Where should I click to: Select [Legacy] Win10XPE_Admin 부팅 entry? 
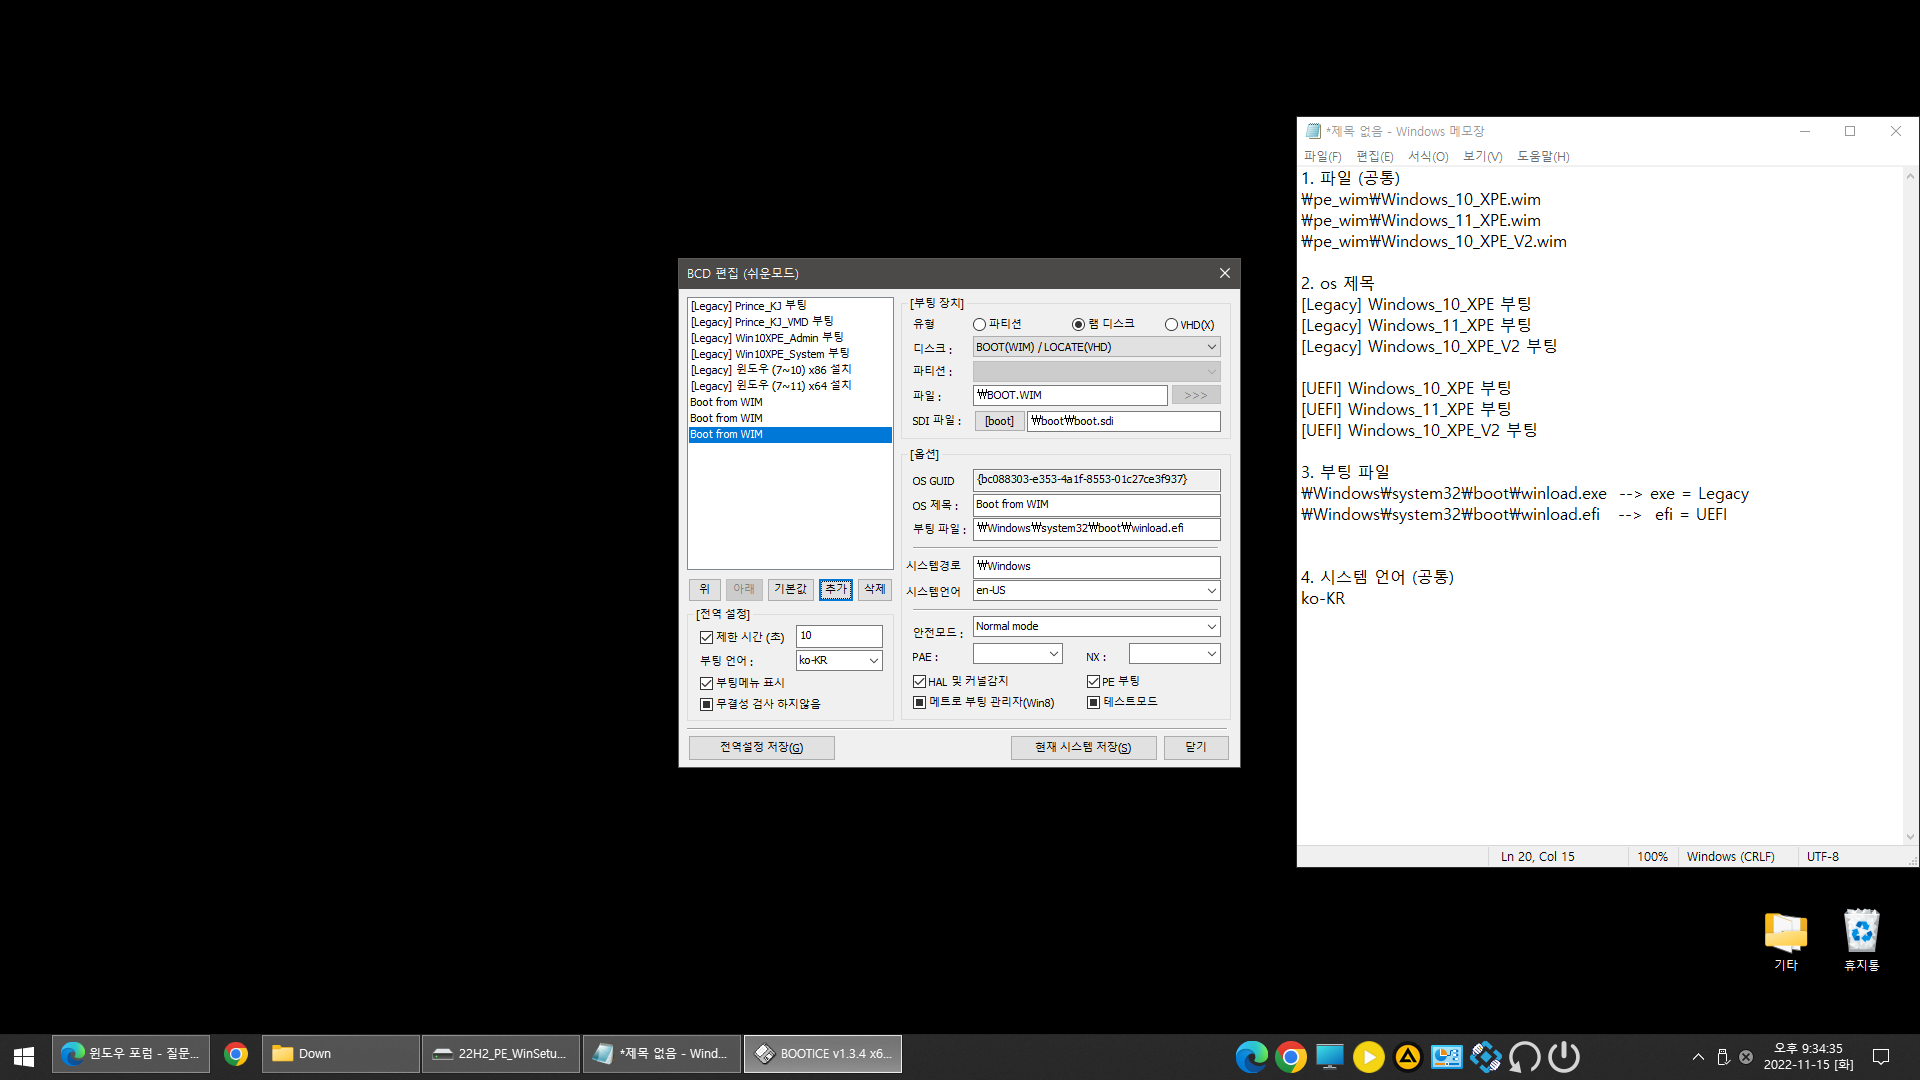pyautogui.click(x=790, y=338)
